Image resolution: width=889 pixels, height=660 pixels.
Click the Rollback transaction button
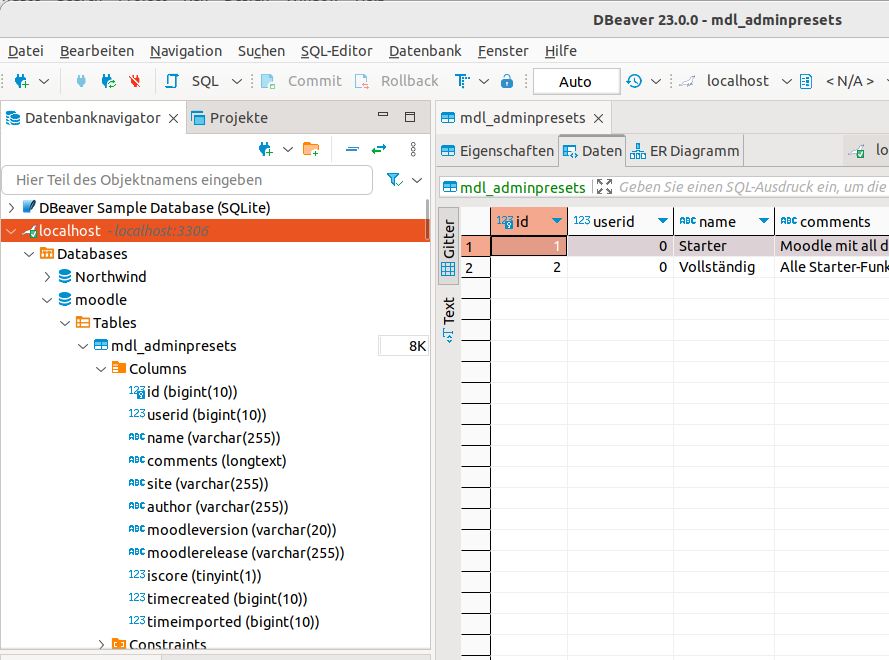(396, 81)
